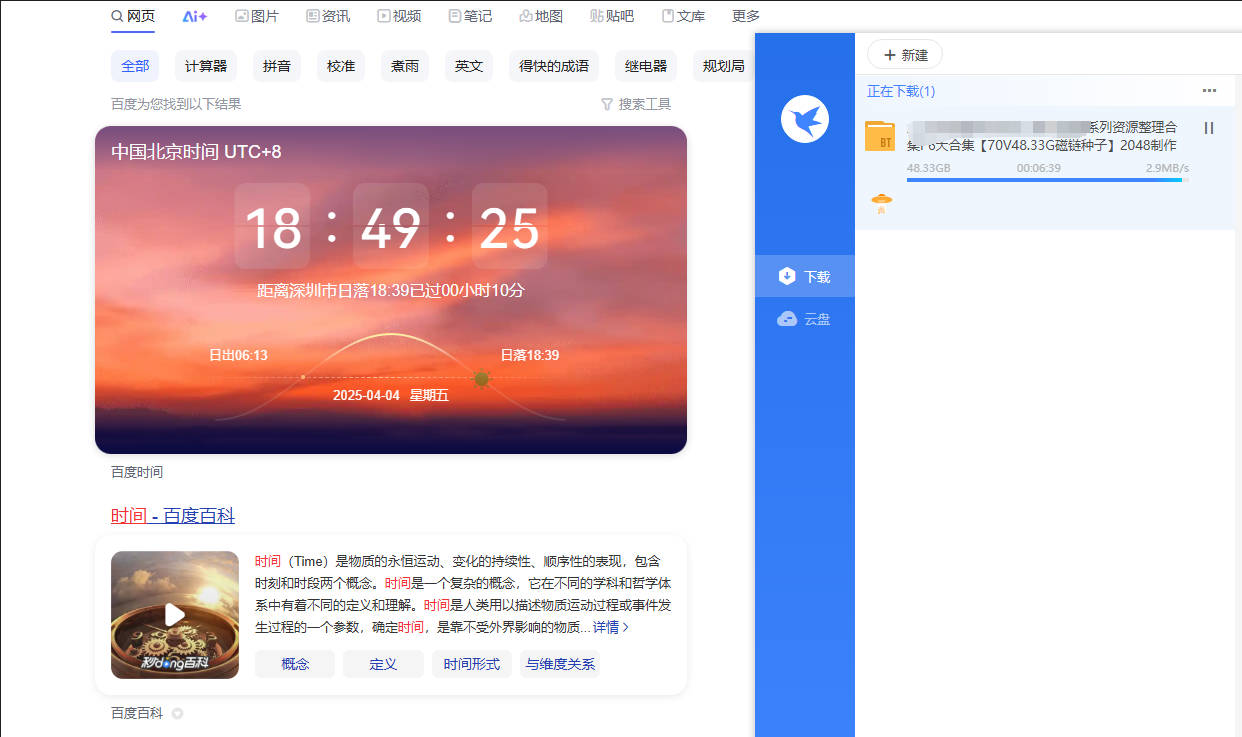Switch to the 视频 search tab

[x=399, y=15]
